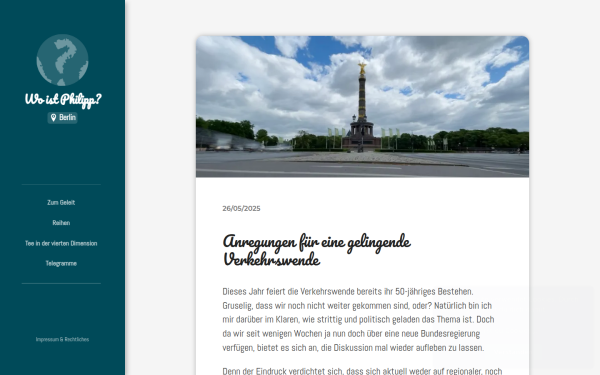The height and width of the screenshot is (375, 600).
Task: Click the green flags beside the monument
Action: (x=336, y=133)
